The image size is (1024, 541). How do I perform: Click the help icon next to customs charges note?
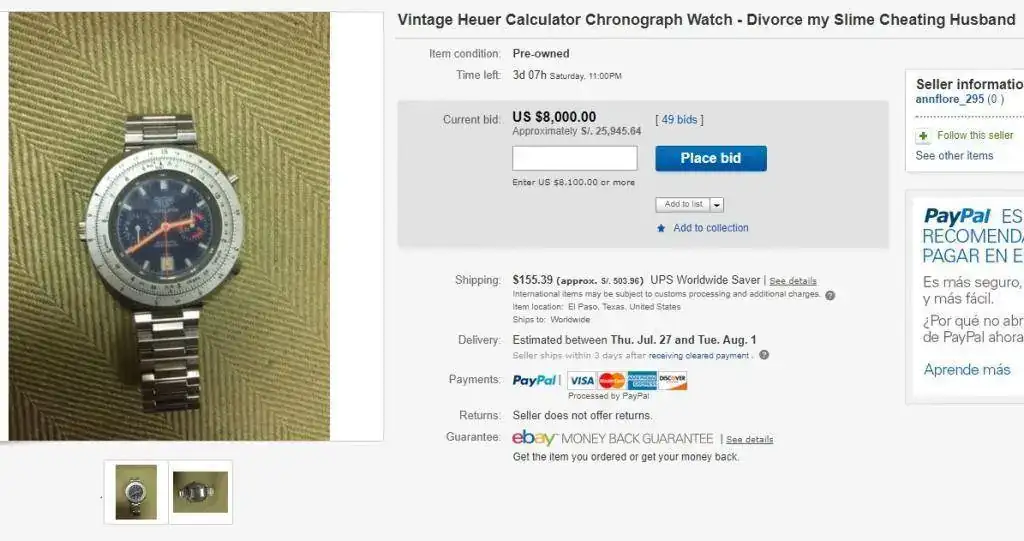(830, 295)
